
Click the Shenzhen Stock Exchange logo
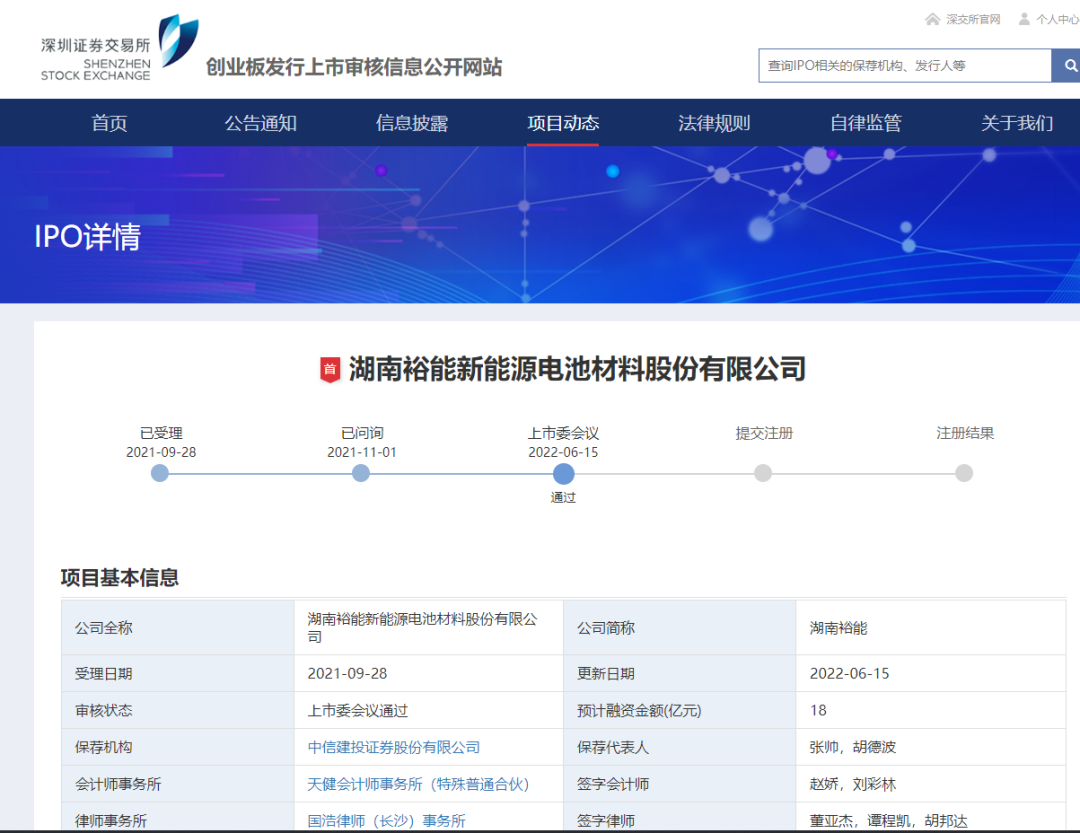[x=119, y=49]
